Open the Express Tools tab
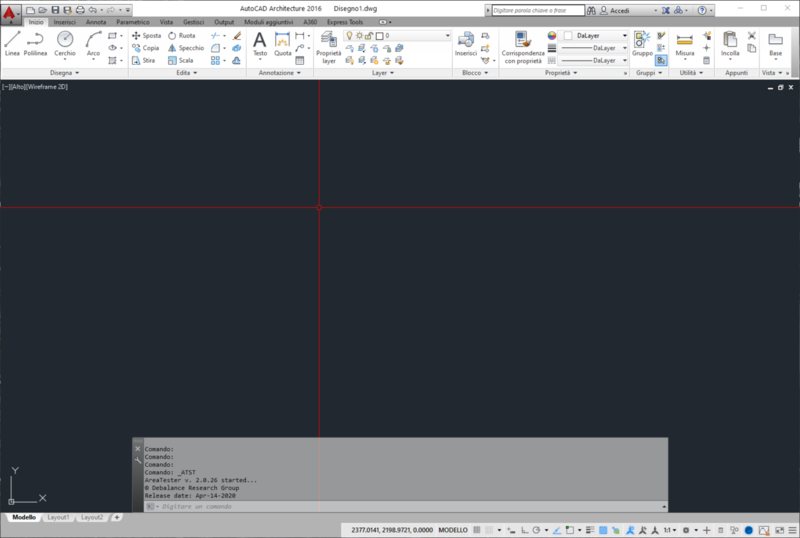The height and width of the screenshot is (538, 800). tap(345, 22)
